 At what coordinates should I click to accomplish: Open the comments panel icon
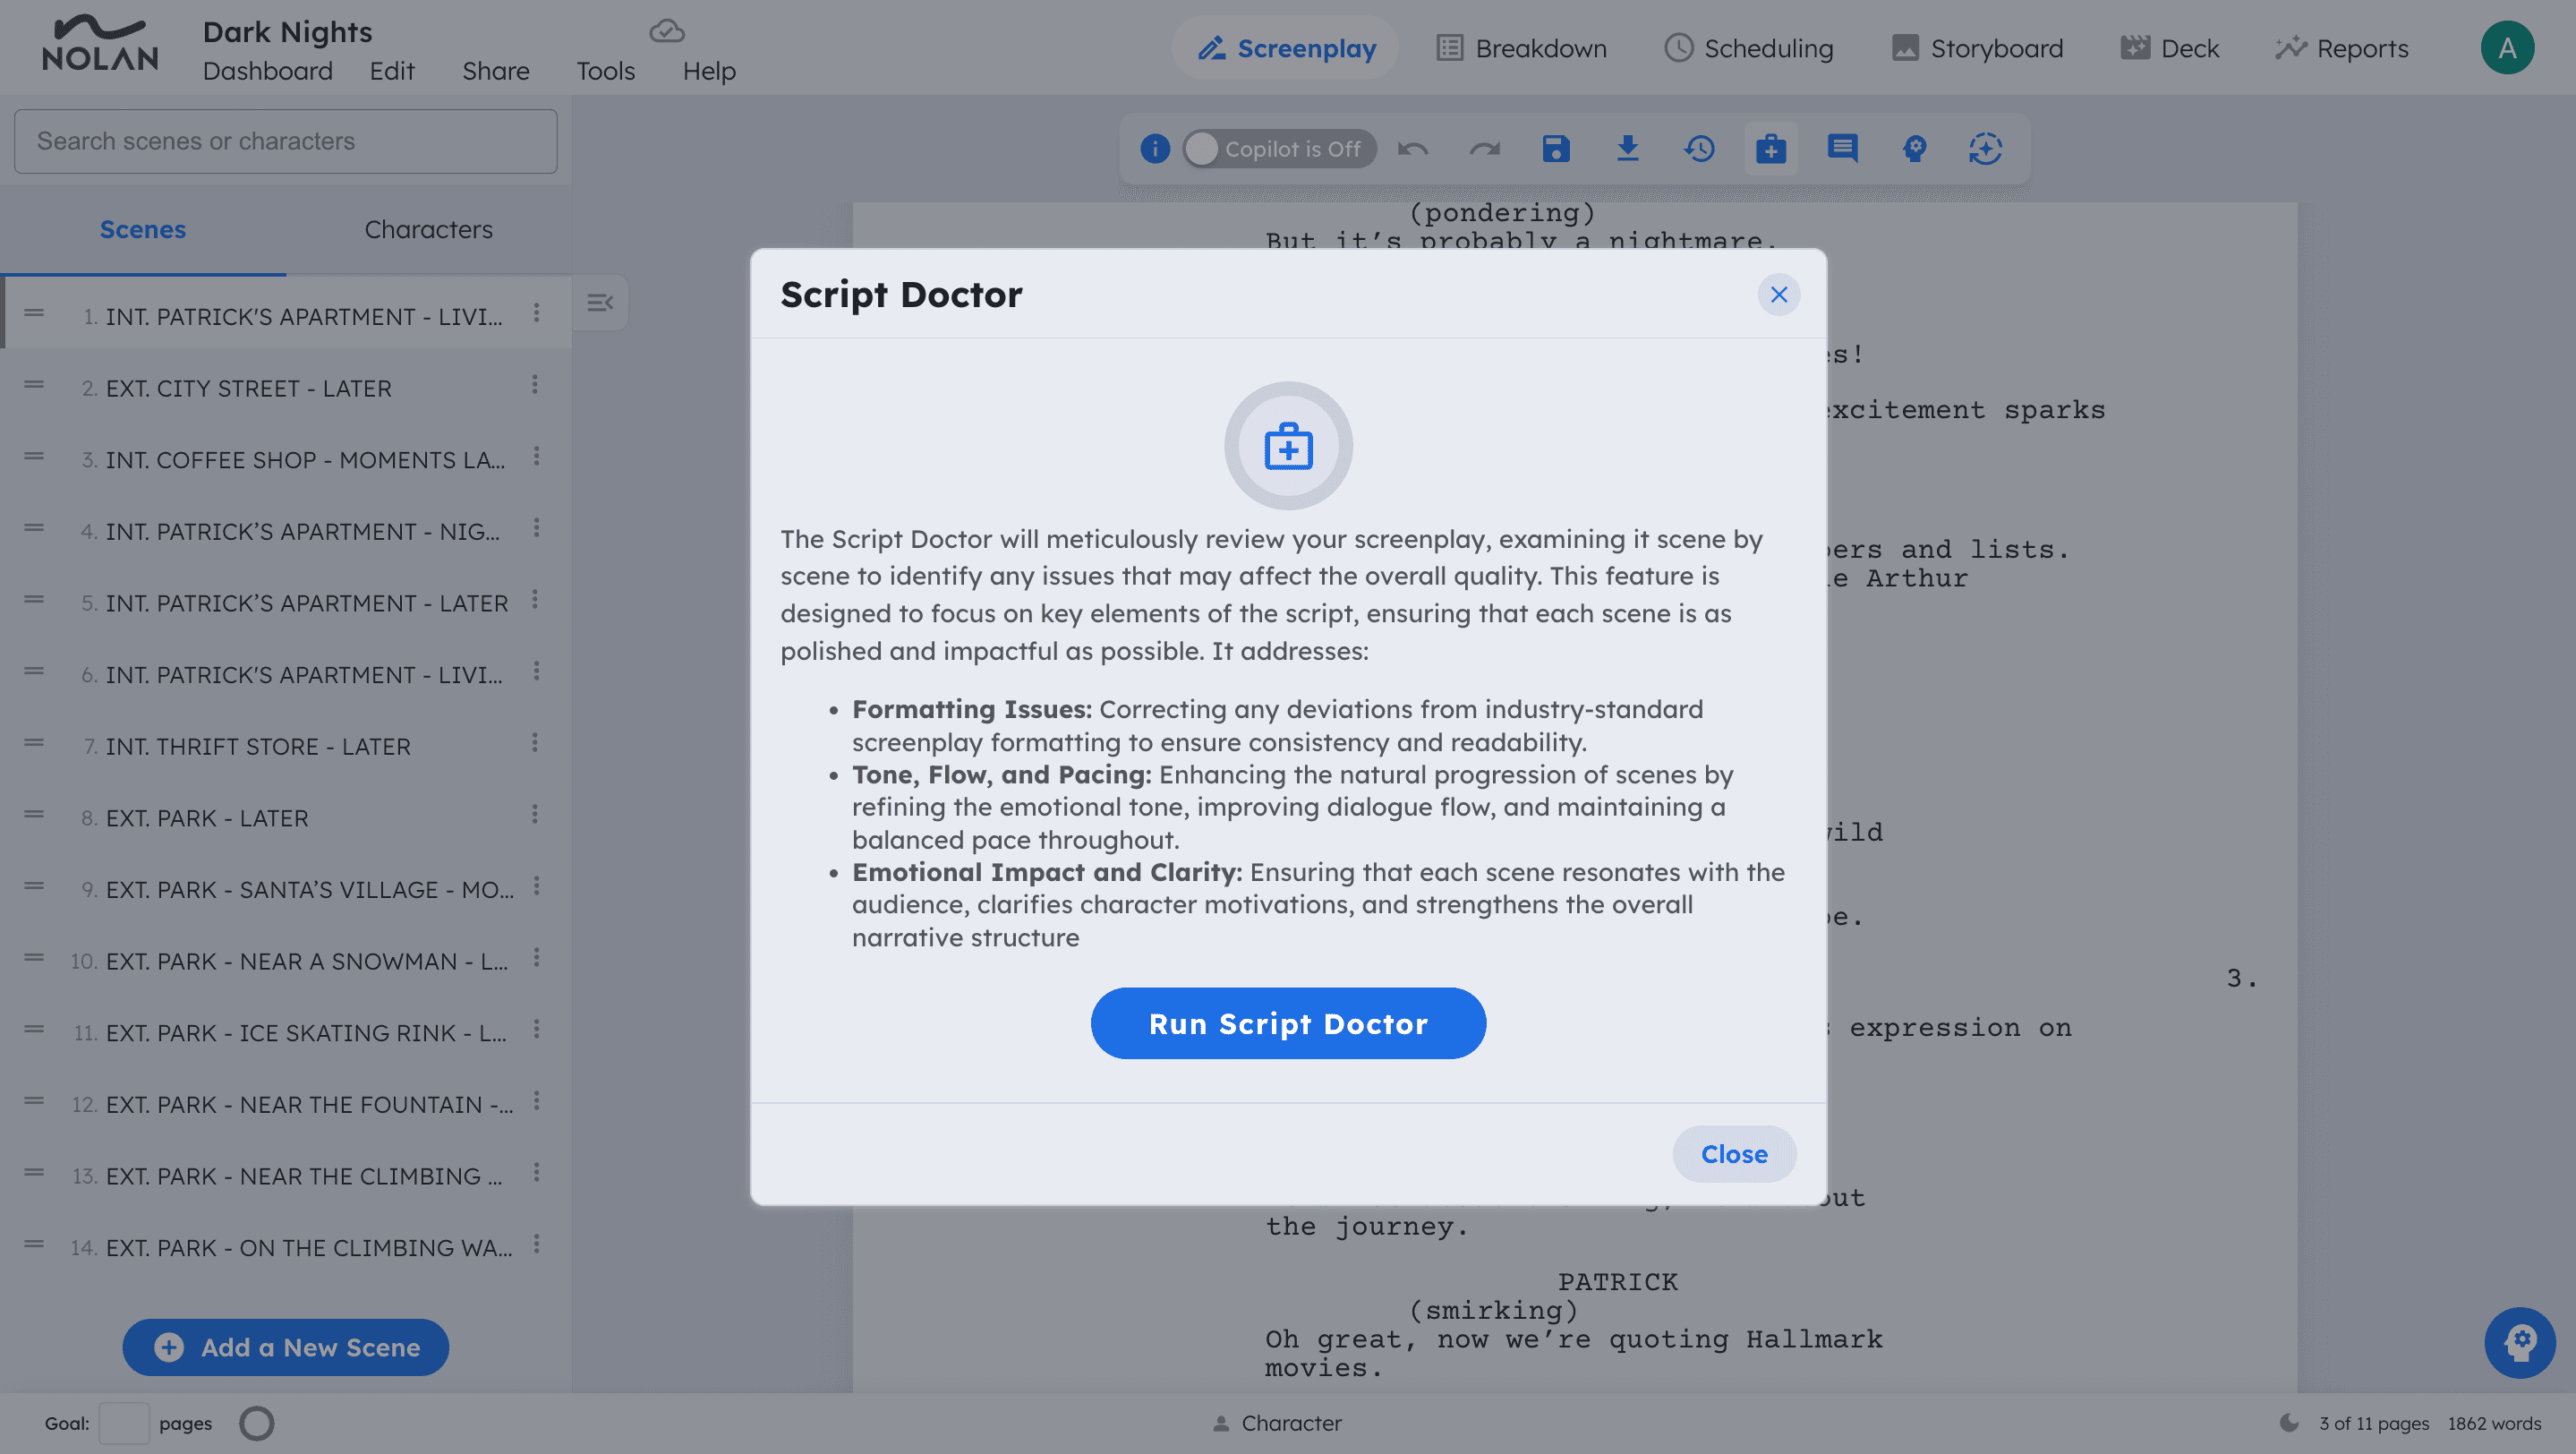pos(1841,148)
